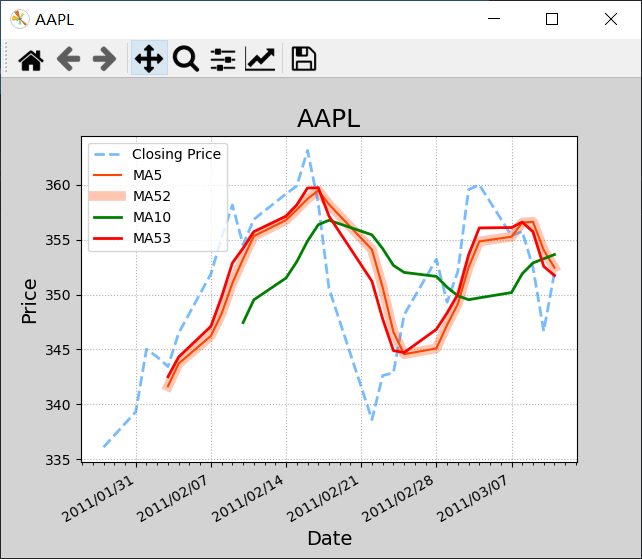Click the 355 price tick label

58,240
